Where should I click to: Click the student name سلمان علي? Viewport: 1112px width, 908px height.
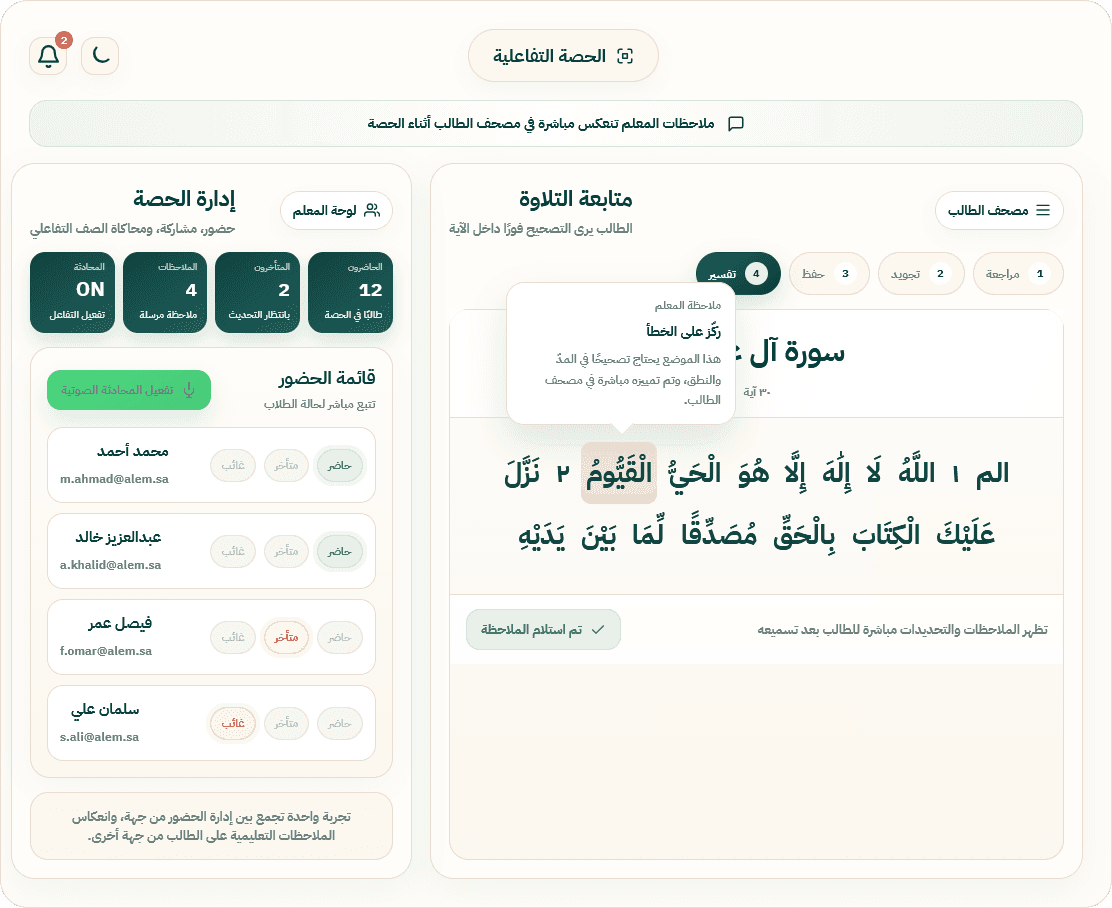[x=105, y=709]
